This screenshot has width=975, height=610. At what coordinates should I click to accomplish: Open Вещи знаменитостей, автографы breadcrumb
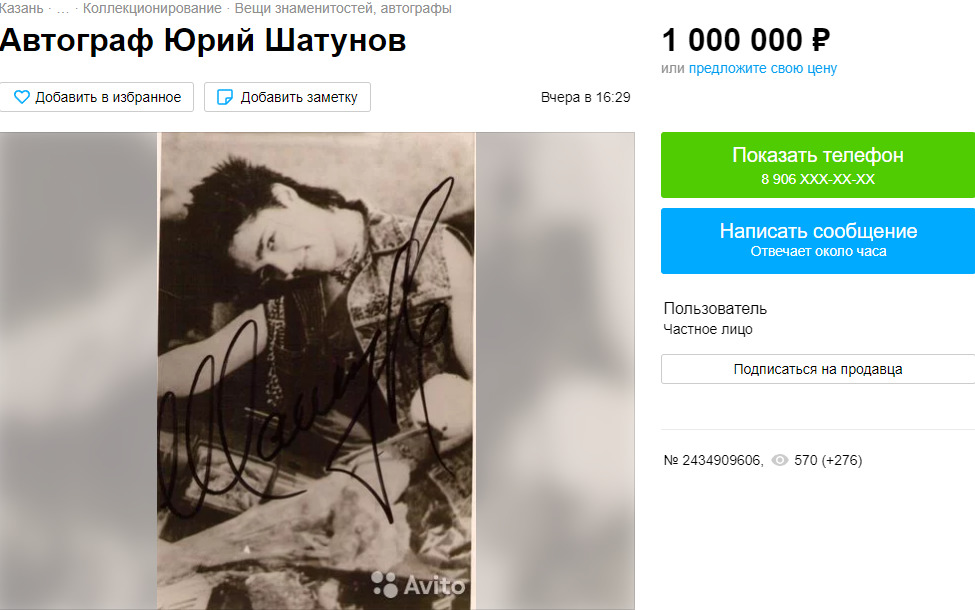point(343,9)
